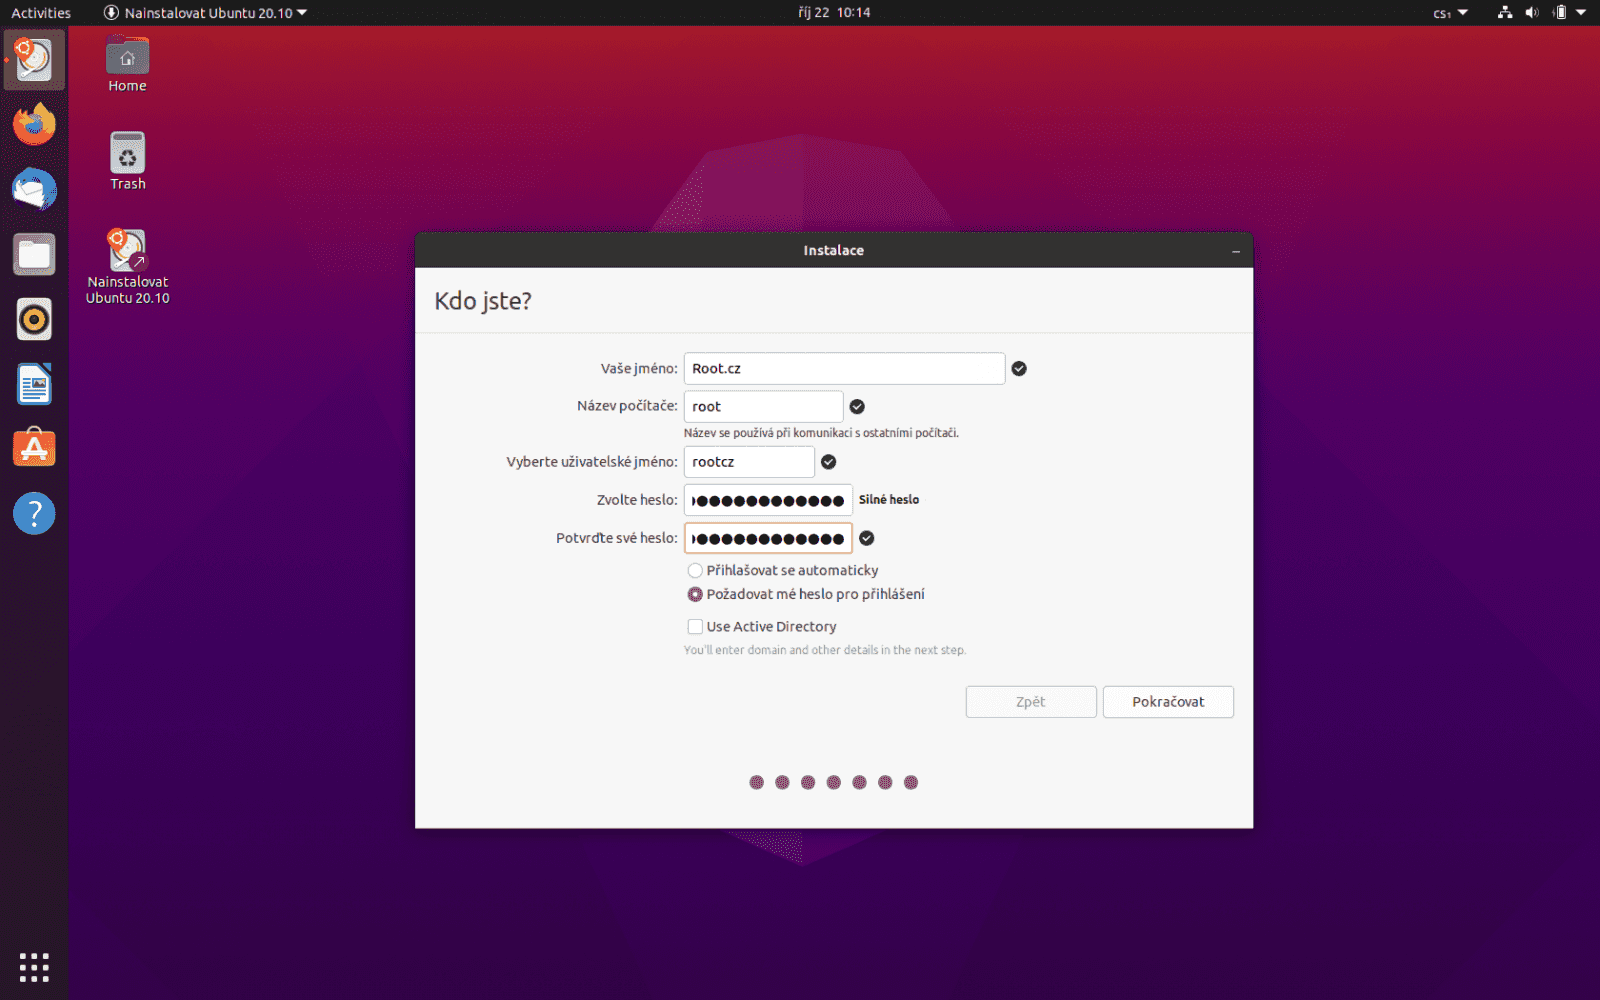Show all applications grid
The image size is (1600, 1000).
[34, 967]
